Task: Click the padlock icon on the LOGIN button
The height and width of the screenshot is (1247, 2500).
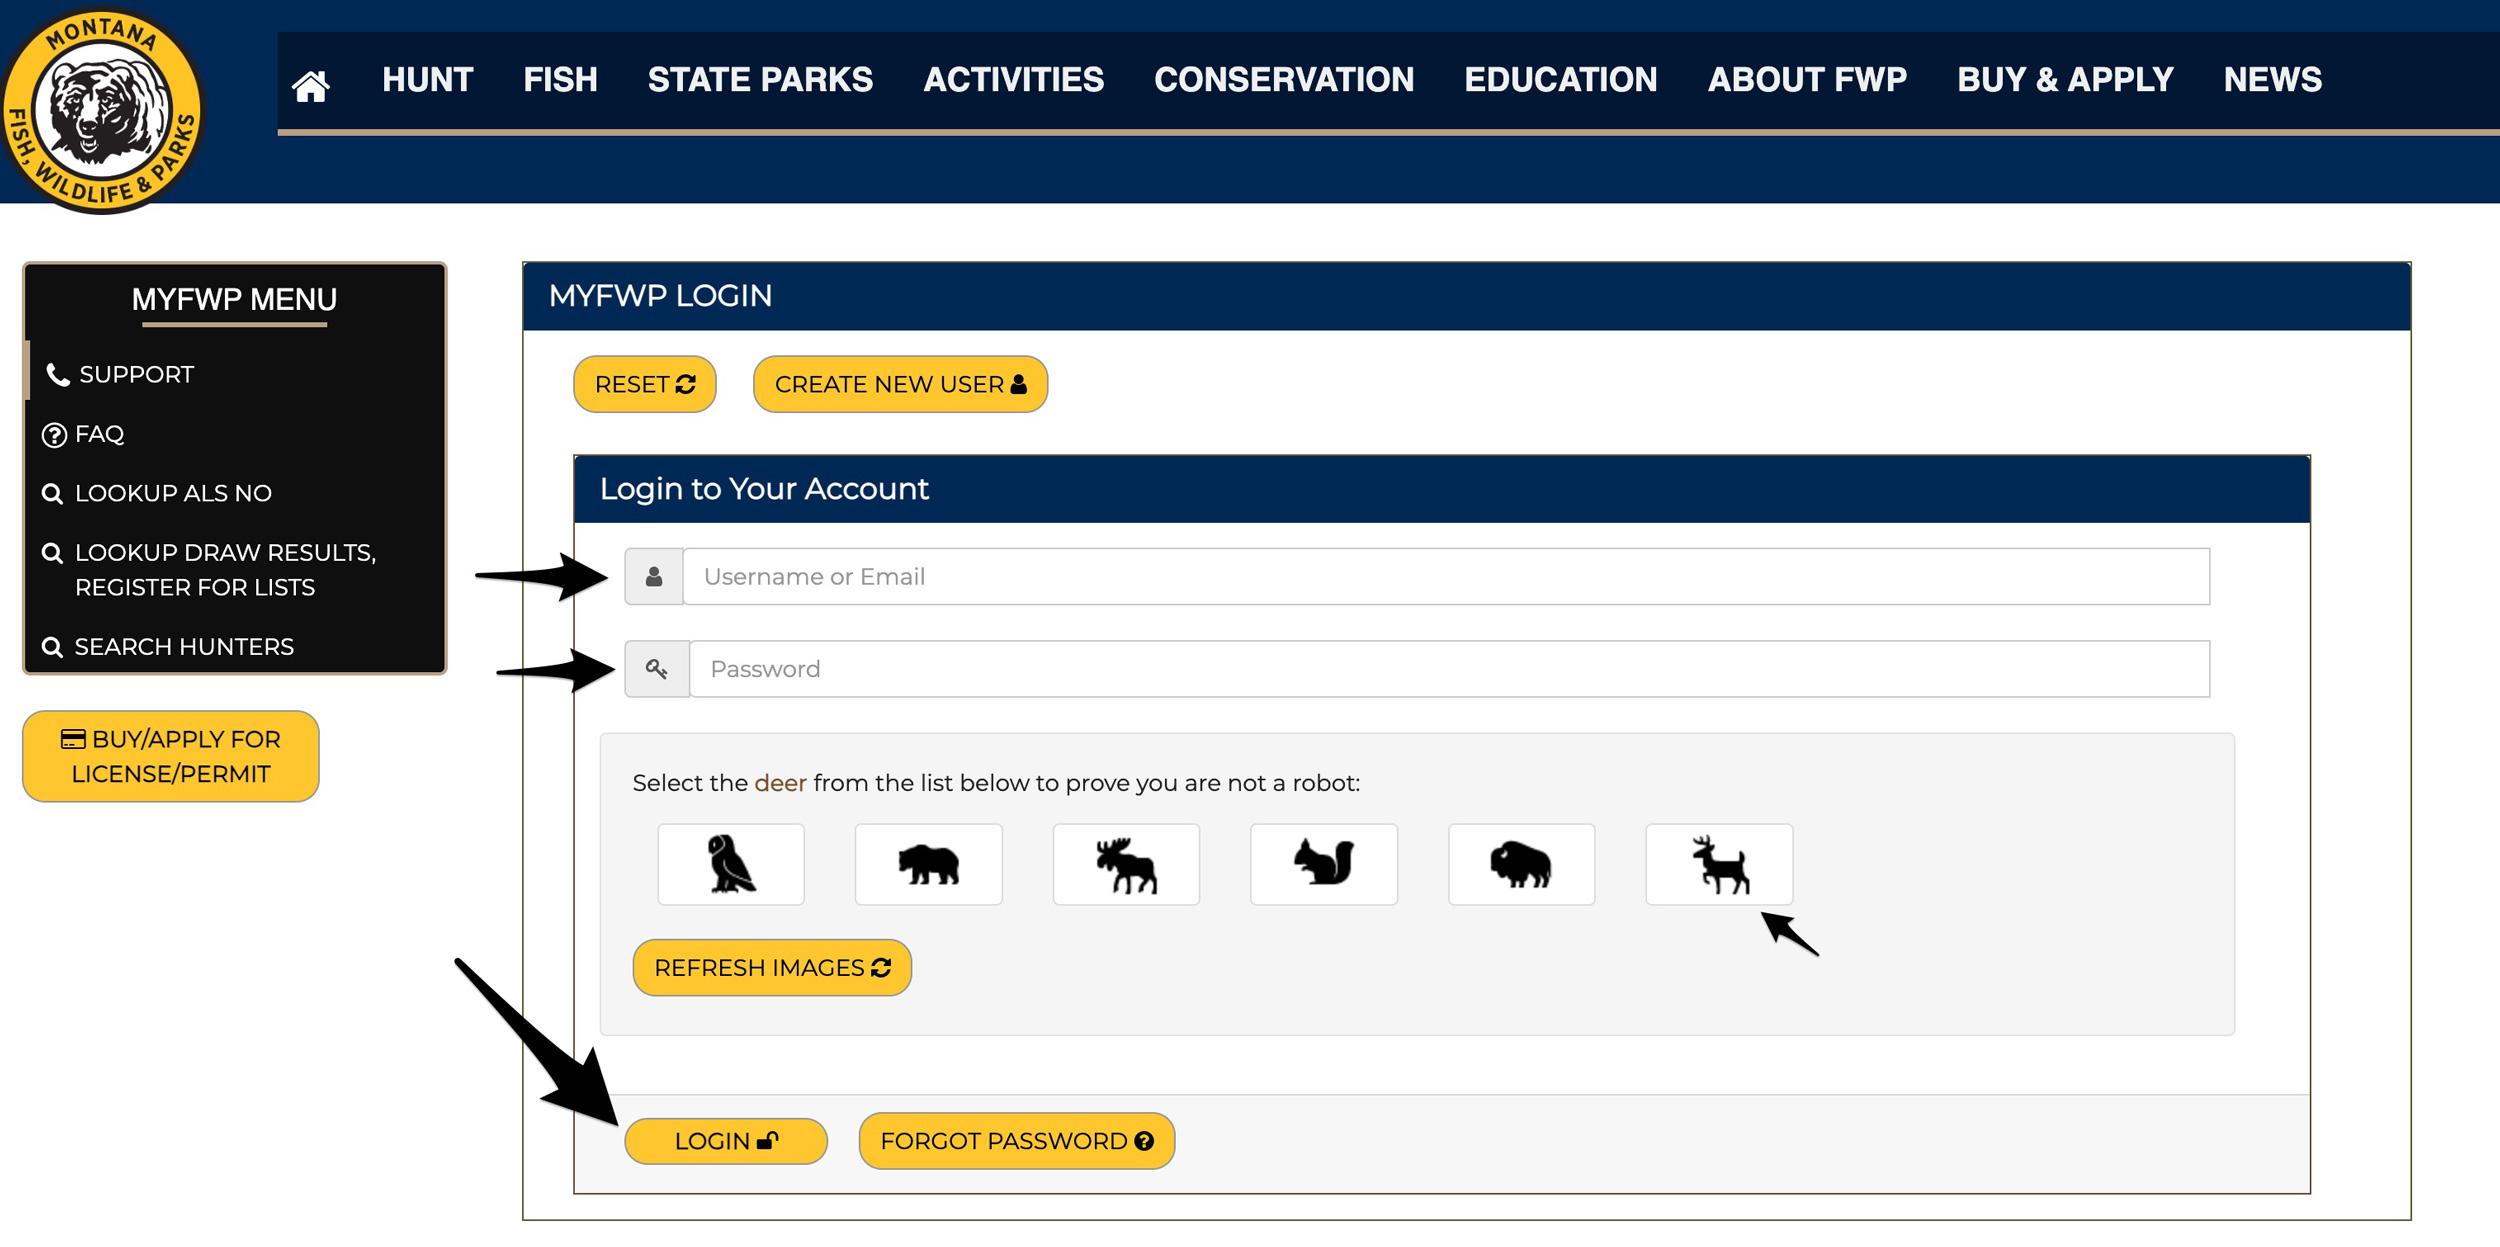Action: click(766, 1139)
